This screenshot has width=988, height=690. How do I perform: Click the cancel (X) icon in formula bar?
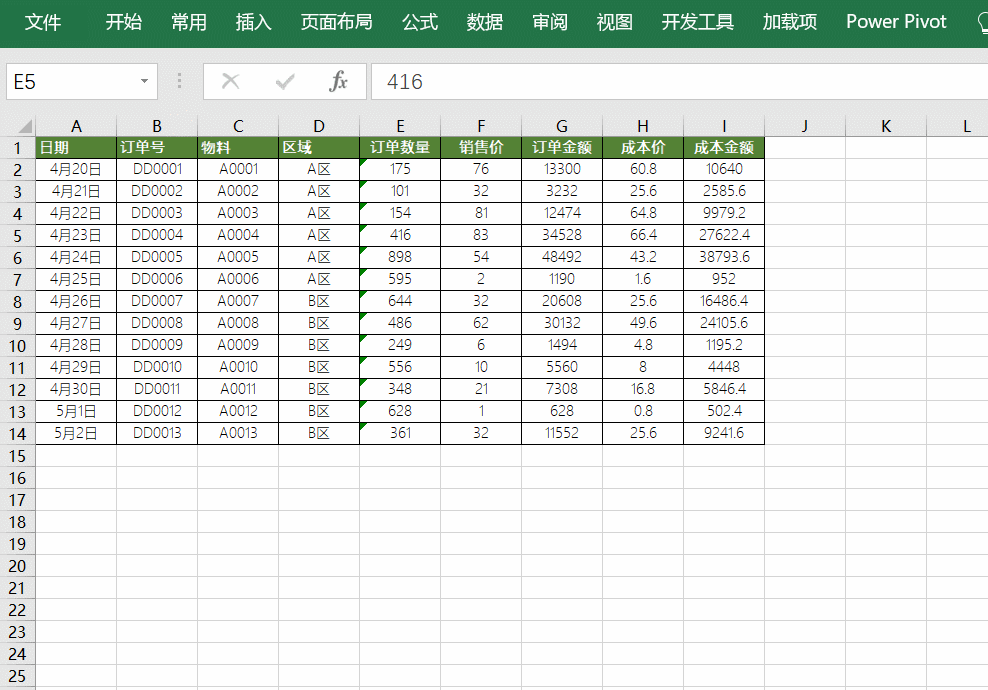(231, 81)
